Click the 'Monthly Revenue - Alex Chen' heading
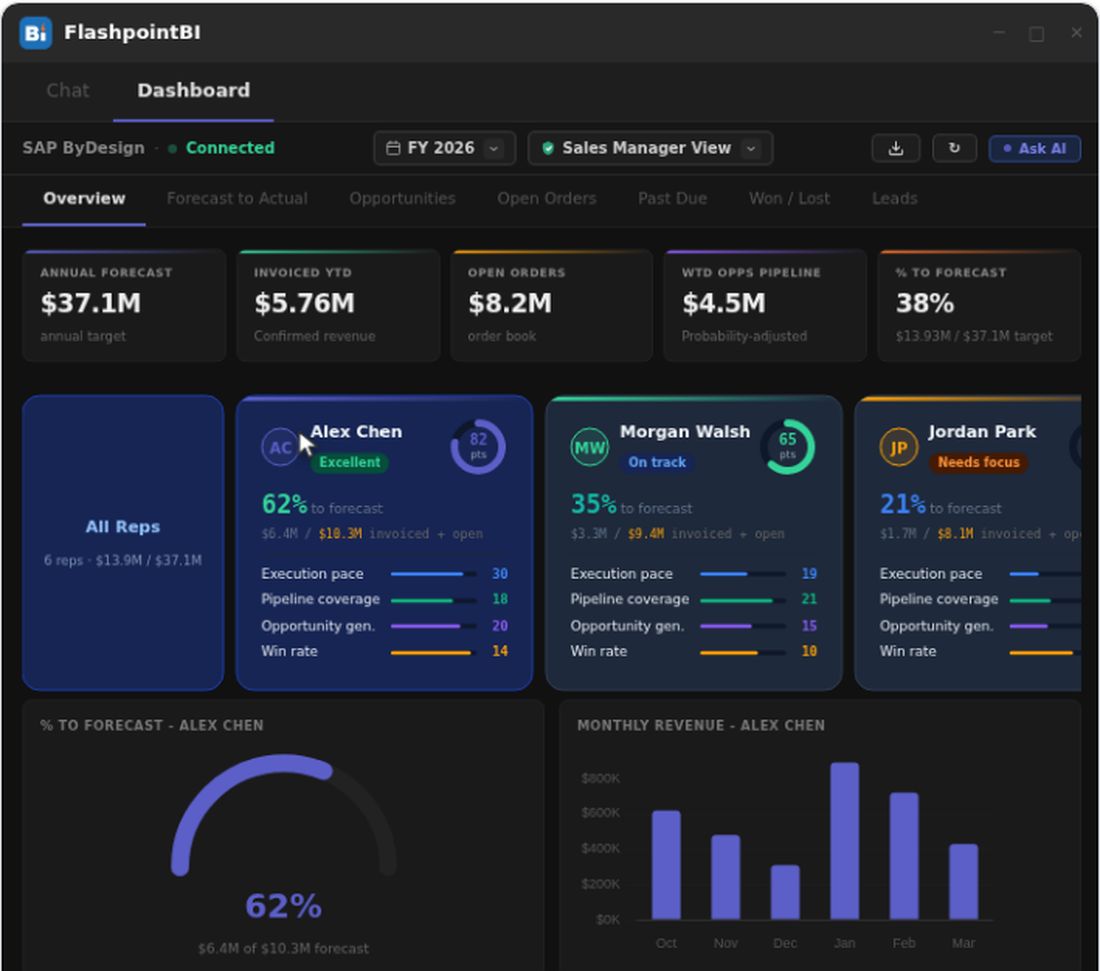The width and height of the screenshot is (1100, 971). tap(701, 725)
